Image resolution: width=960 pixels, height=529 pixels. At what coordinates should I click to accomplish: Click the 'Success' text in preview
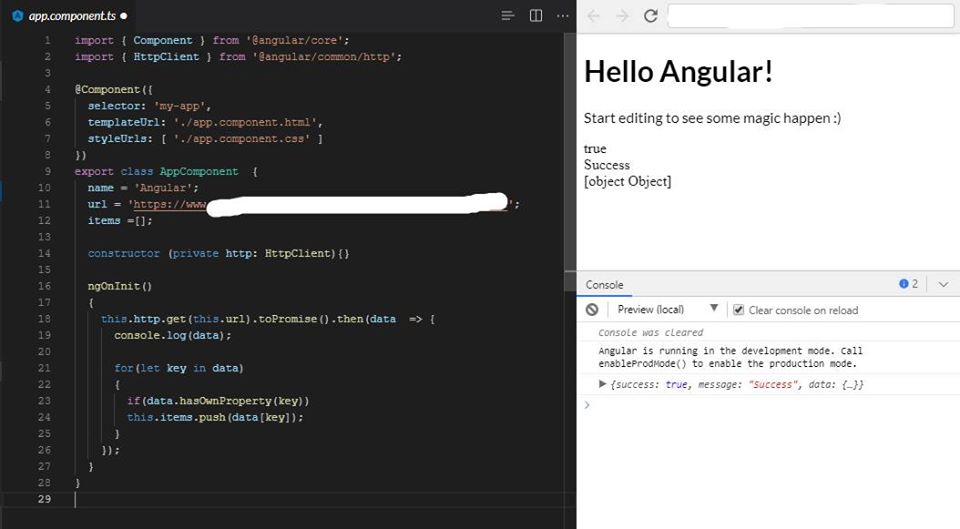click(x=607, y=165)
